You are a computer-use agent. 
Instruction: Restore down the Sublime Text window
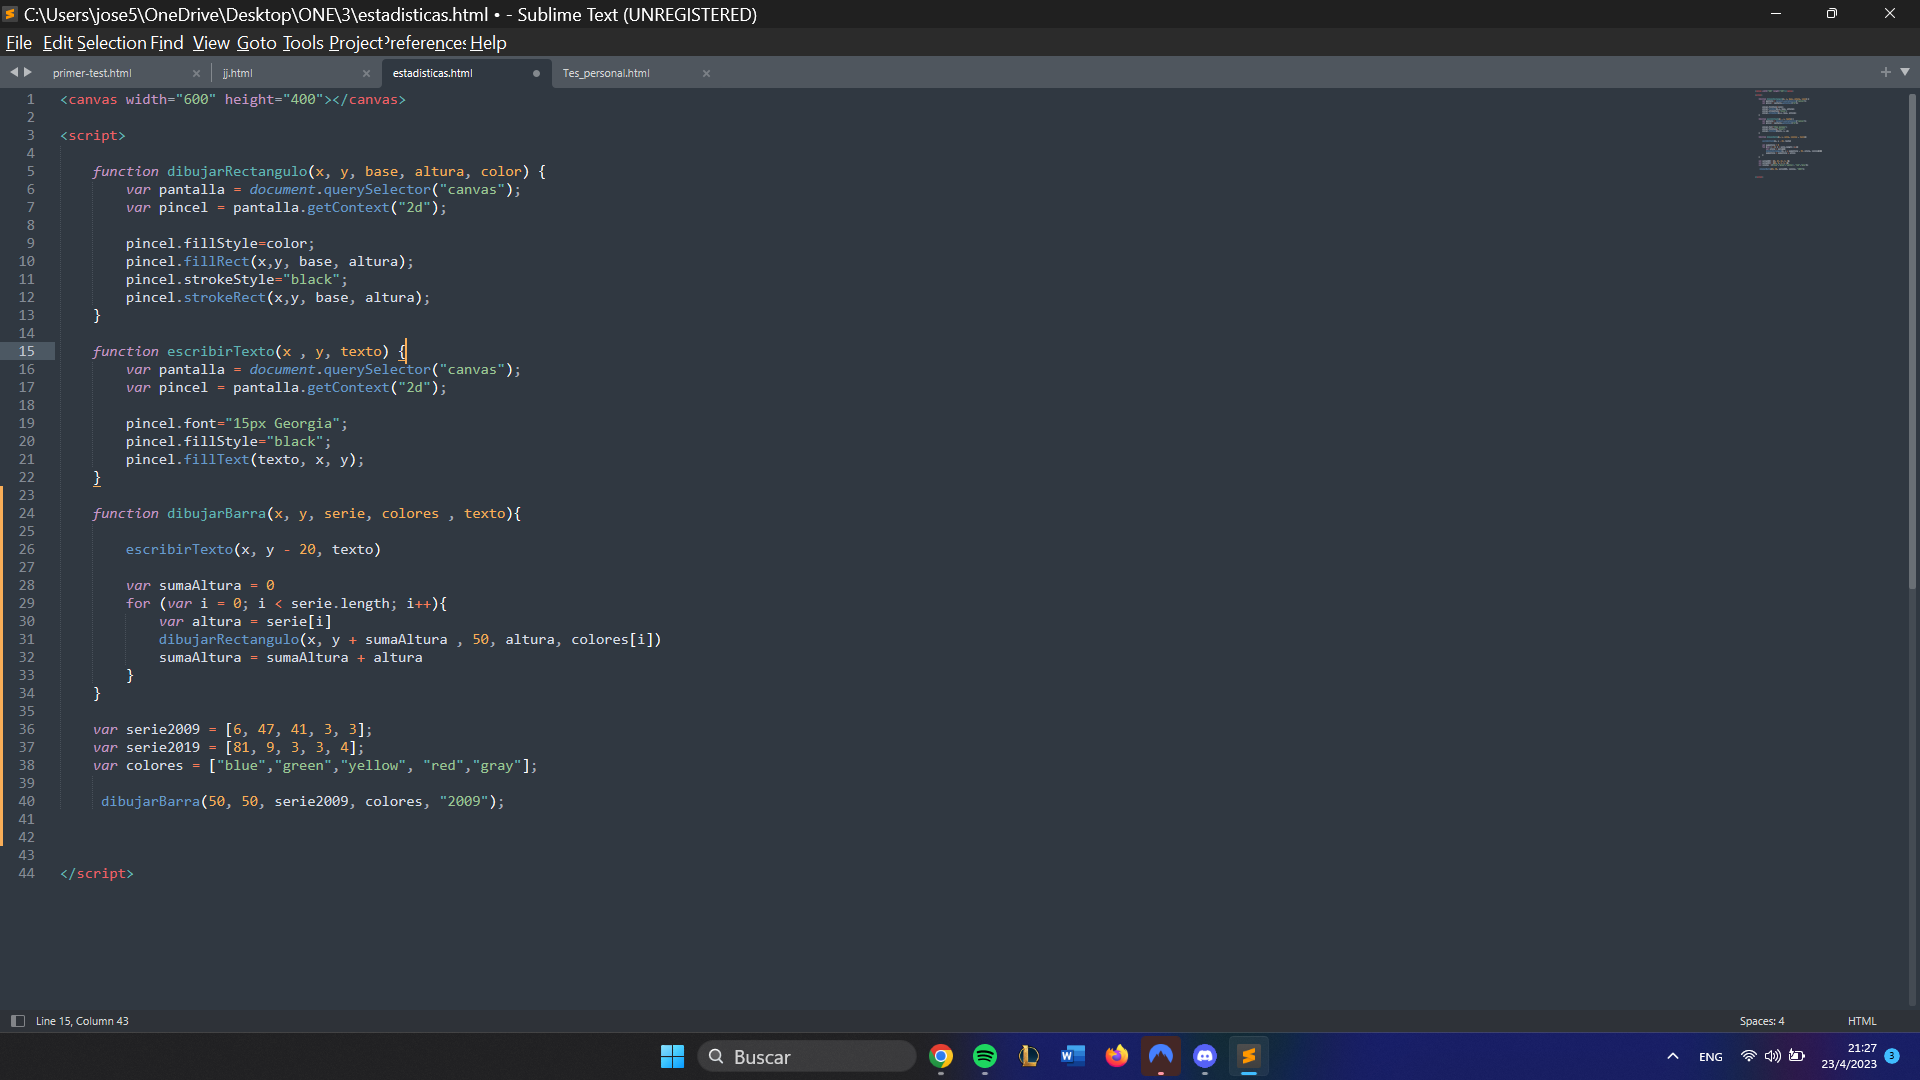click(x=1832, y=14)
